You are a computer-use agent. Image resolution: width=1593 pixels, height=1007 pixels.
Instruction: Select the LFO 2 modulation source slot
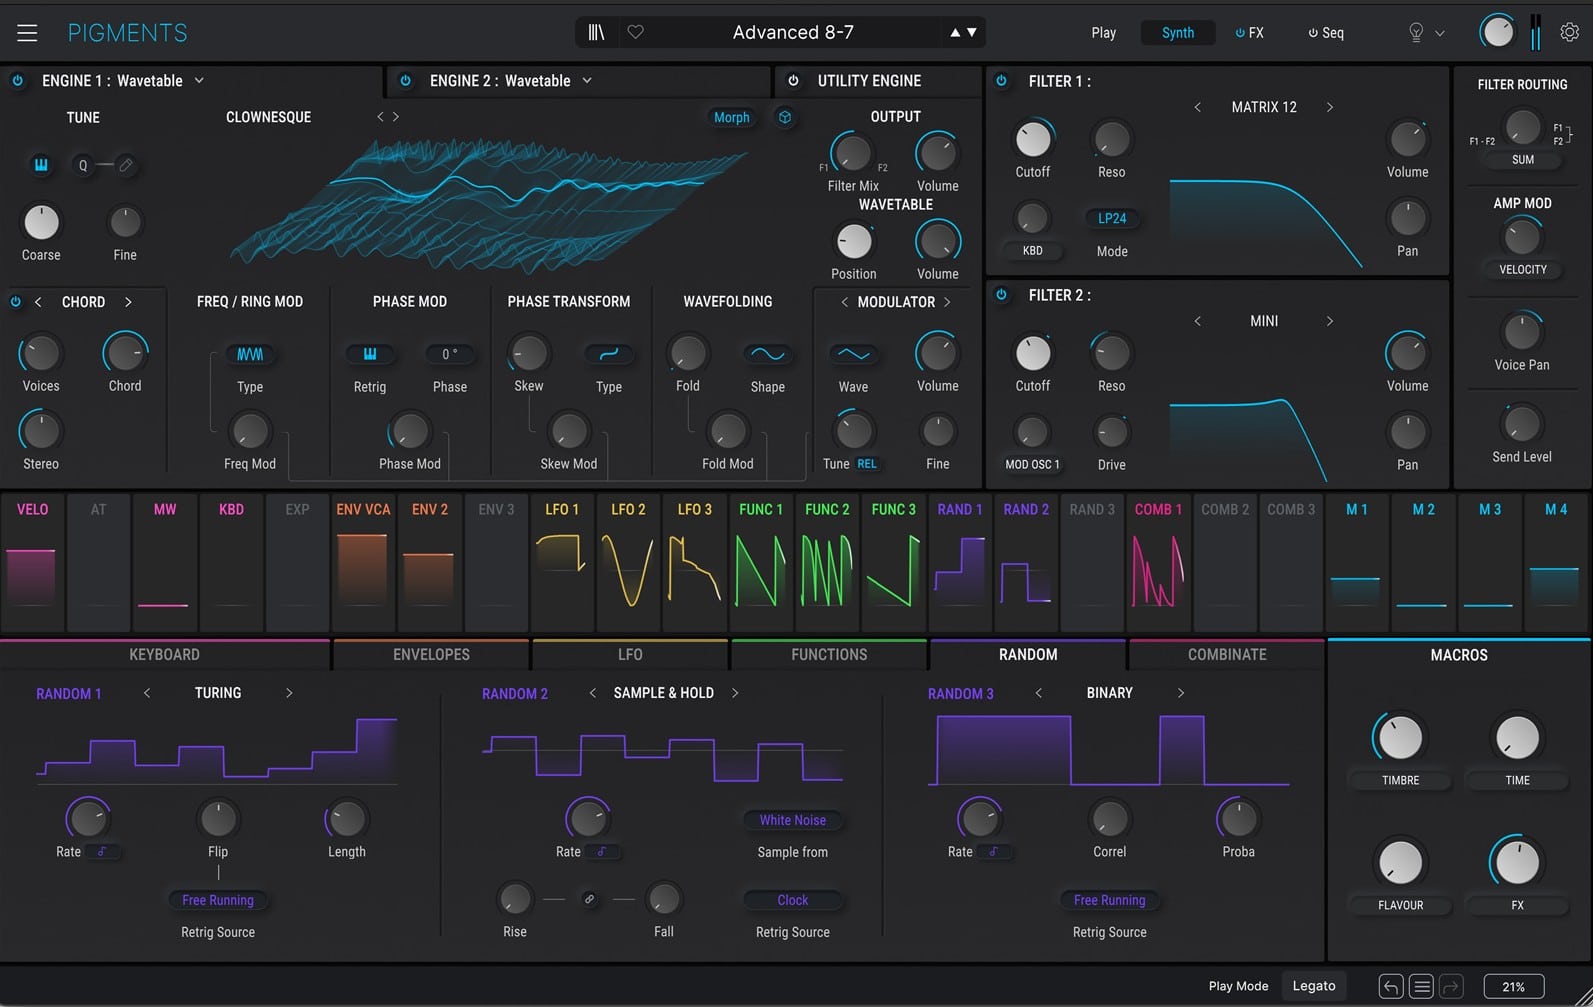point(628,561)
